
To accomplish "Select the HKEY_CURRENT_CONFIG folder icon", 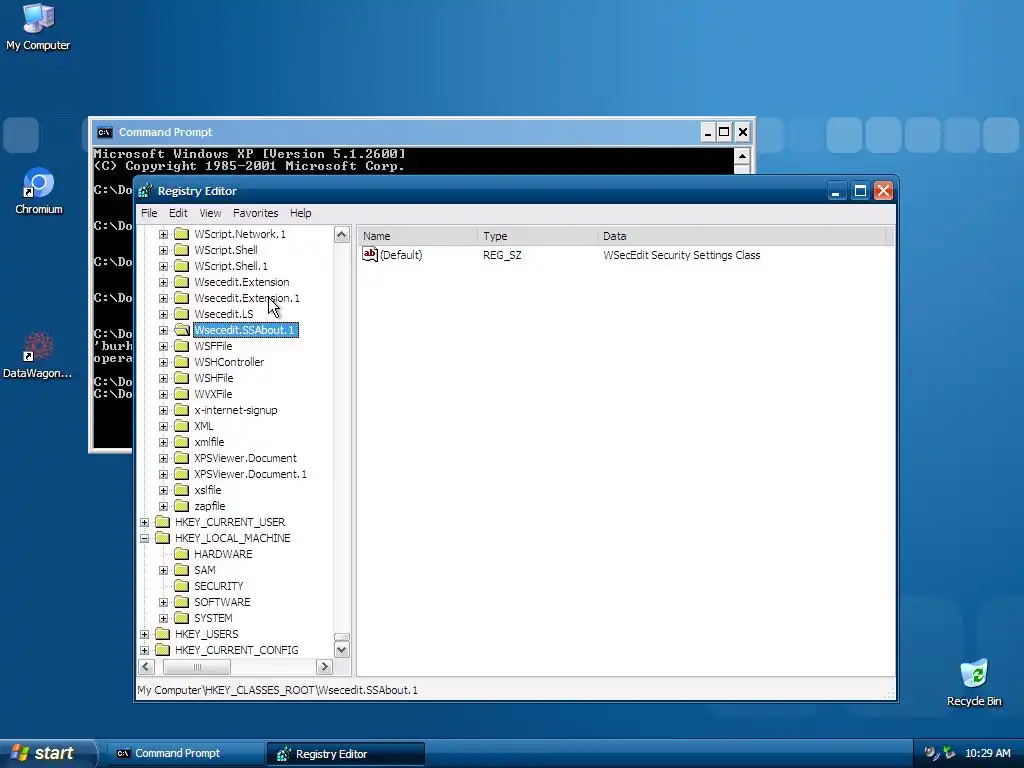I will point(163,650).
